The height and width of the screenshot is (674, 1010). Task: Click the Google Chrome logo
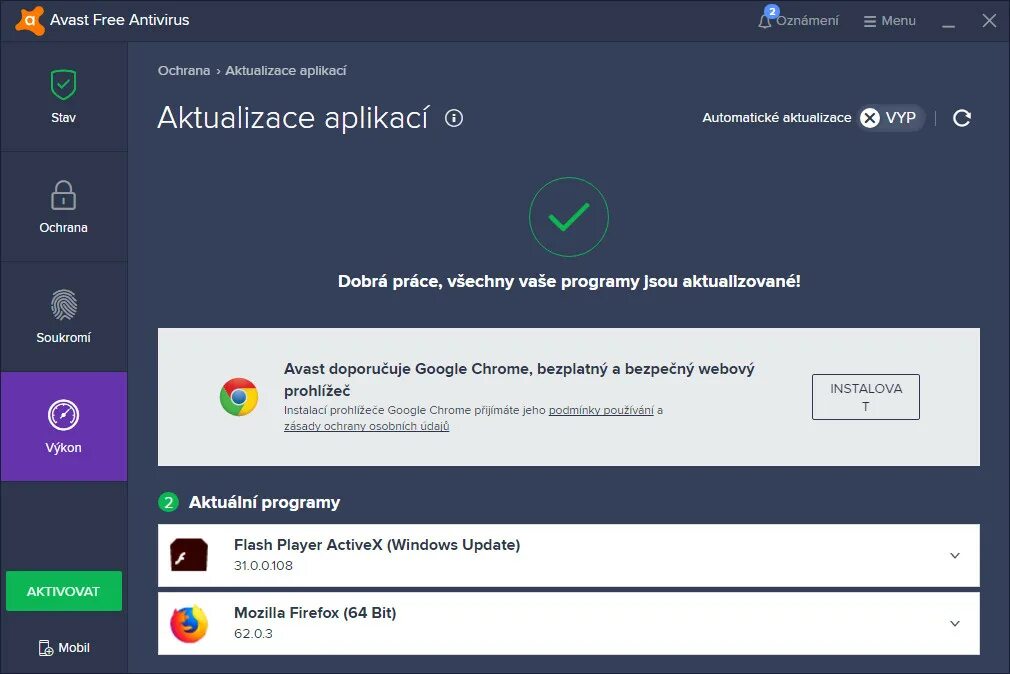coord(239,397)
